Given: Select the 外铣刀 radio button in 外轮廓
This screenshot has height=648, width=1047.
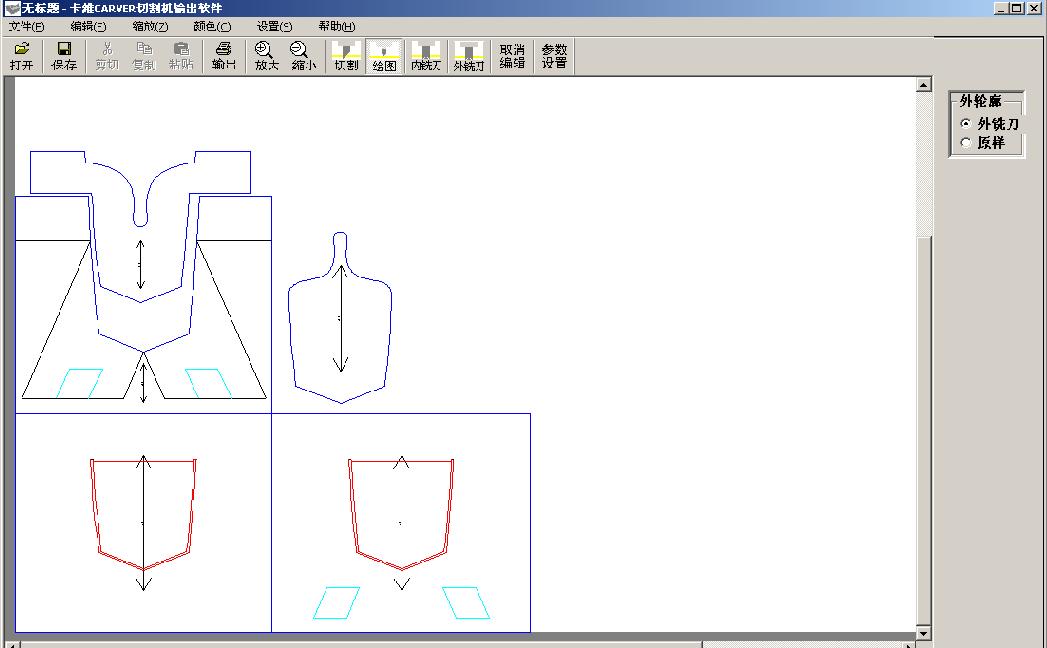Looking at the screenshot, I should 965,124.
